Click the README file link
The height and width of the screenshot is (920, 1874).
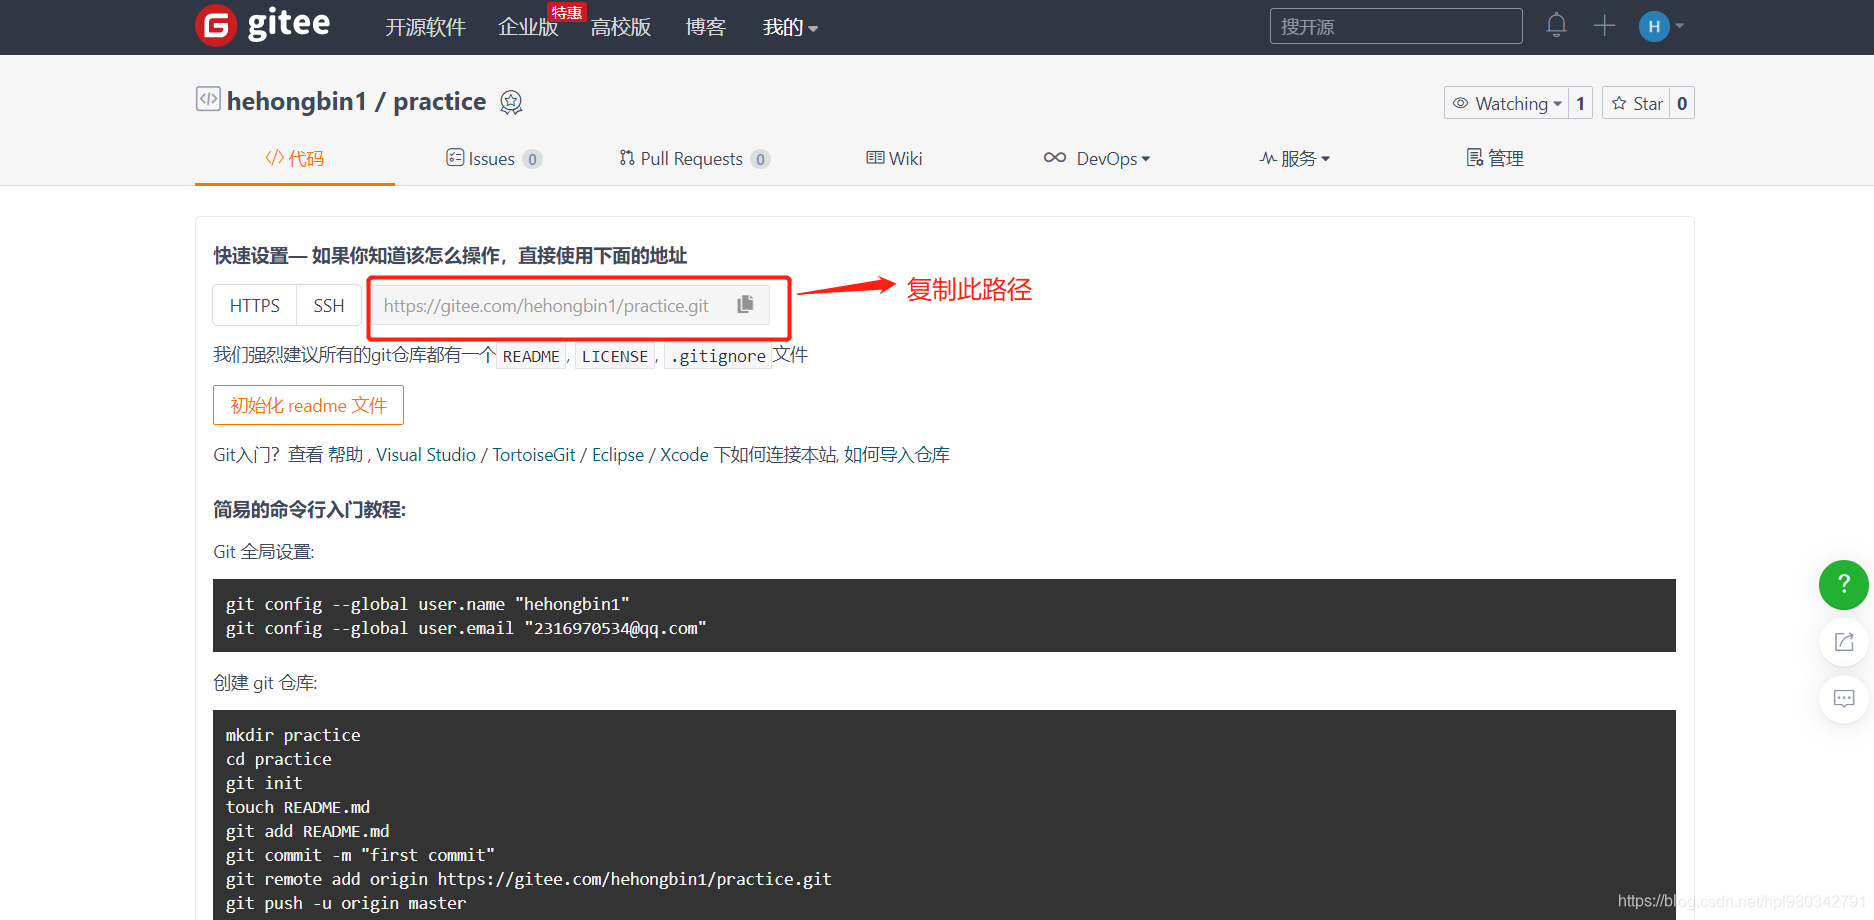(531, 356)
